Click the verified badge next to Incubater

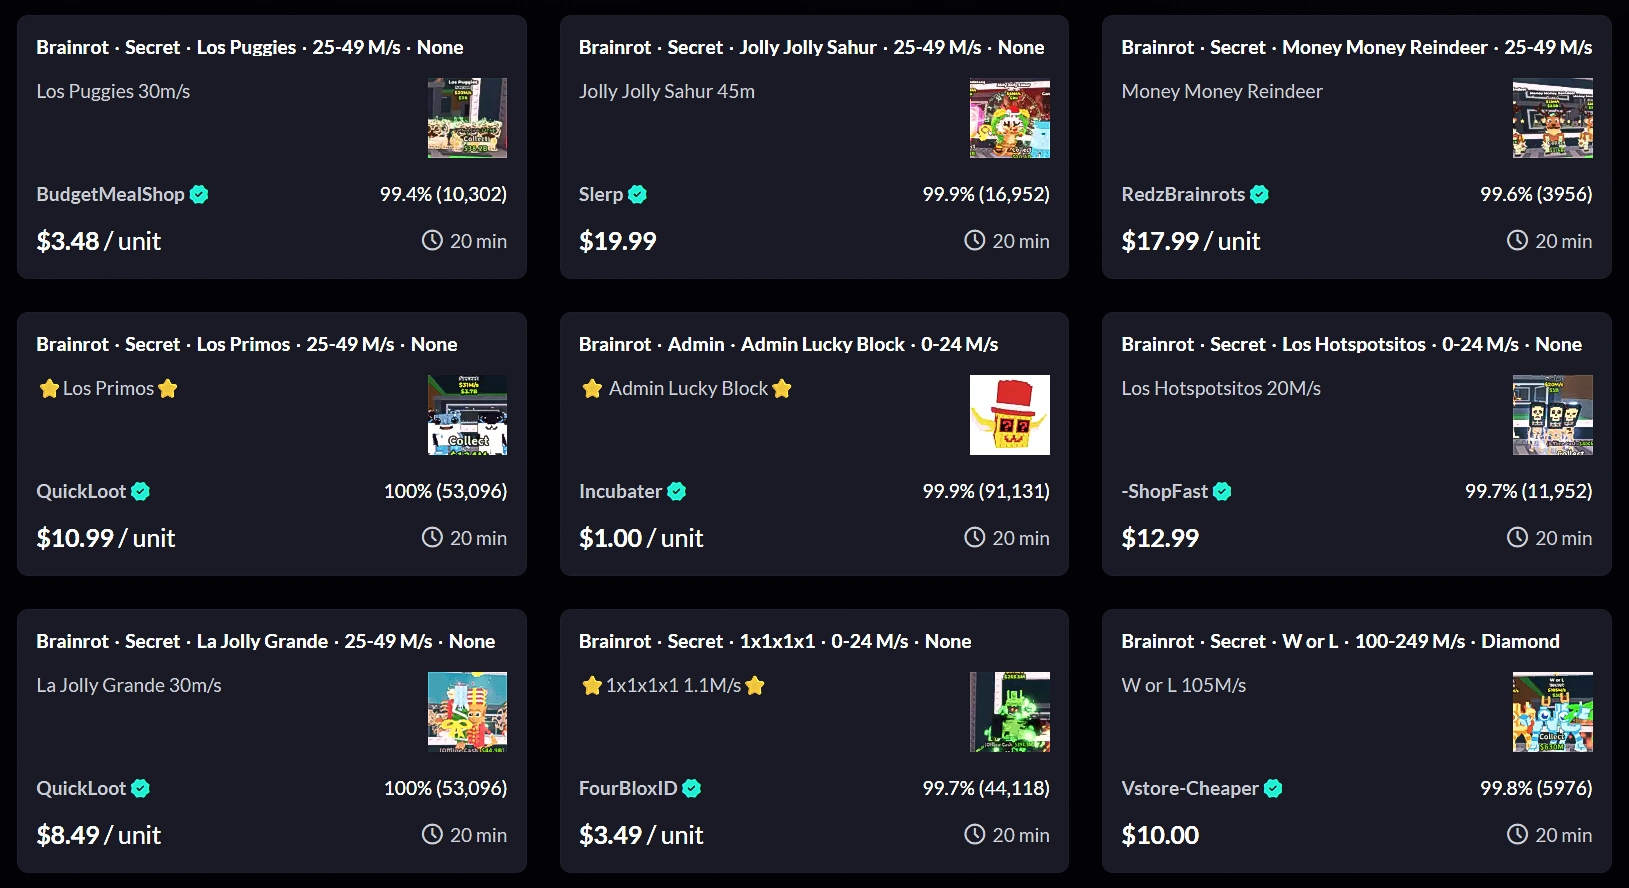click(x=677, y=491)
